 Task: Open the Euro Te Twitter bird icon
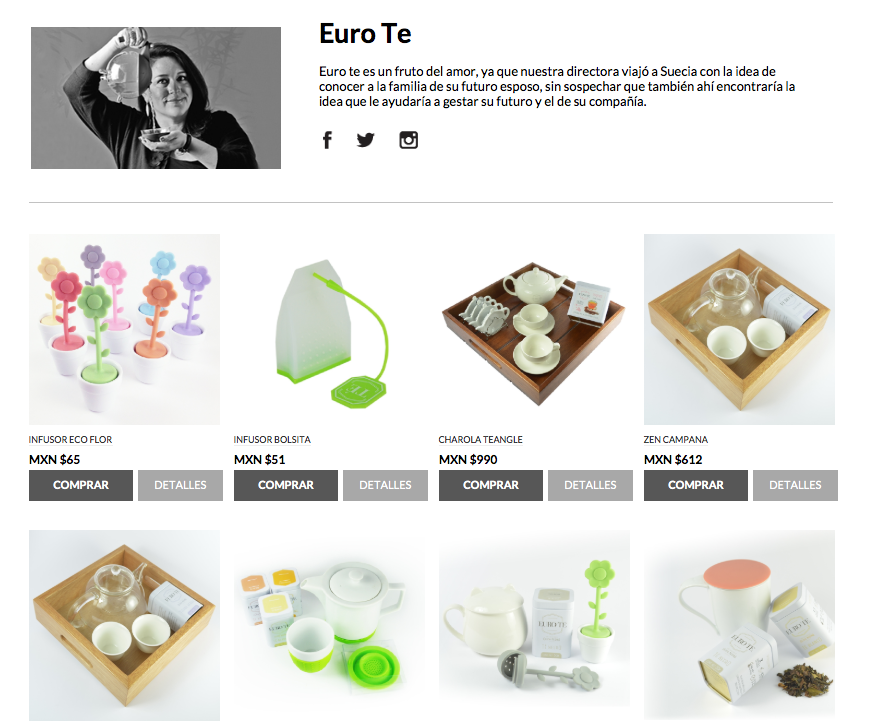(x=366, y=140)
